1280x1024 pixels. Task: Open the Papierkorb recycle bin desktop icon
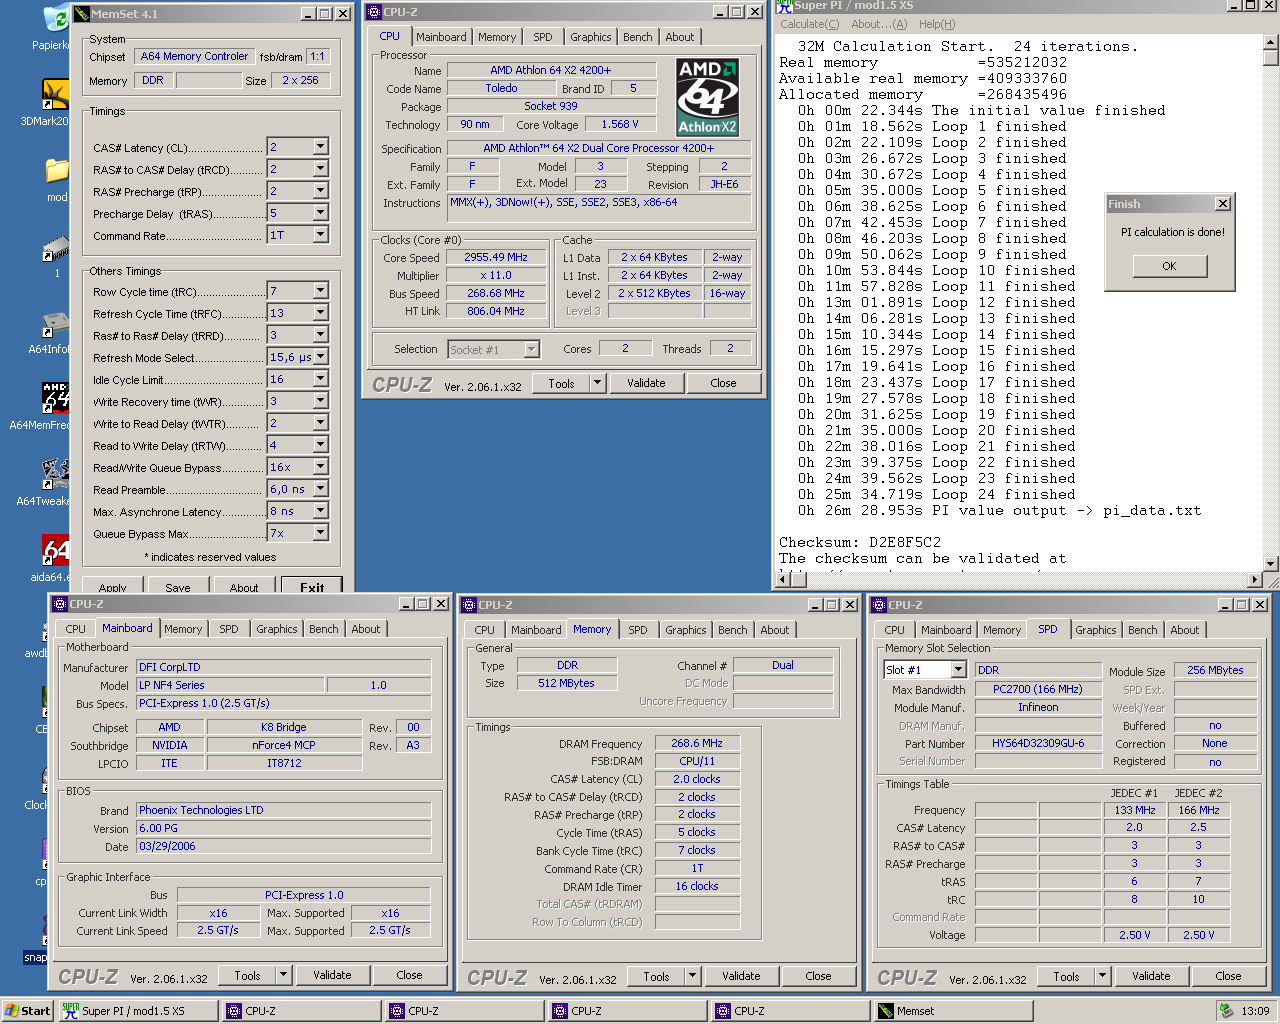coord(56,19)
